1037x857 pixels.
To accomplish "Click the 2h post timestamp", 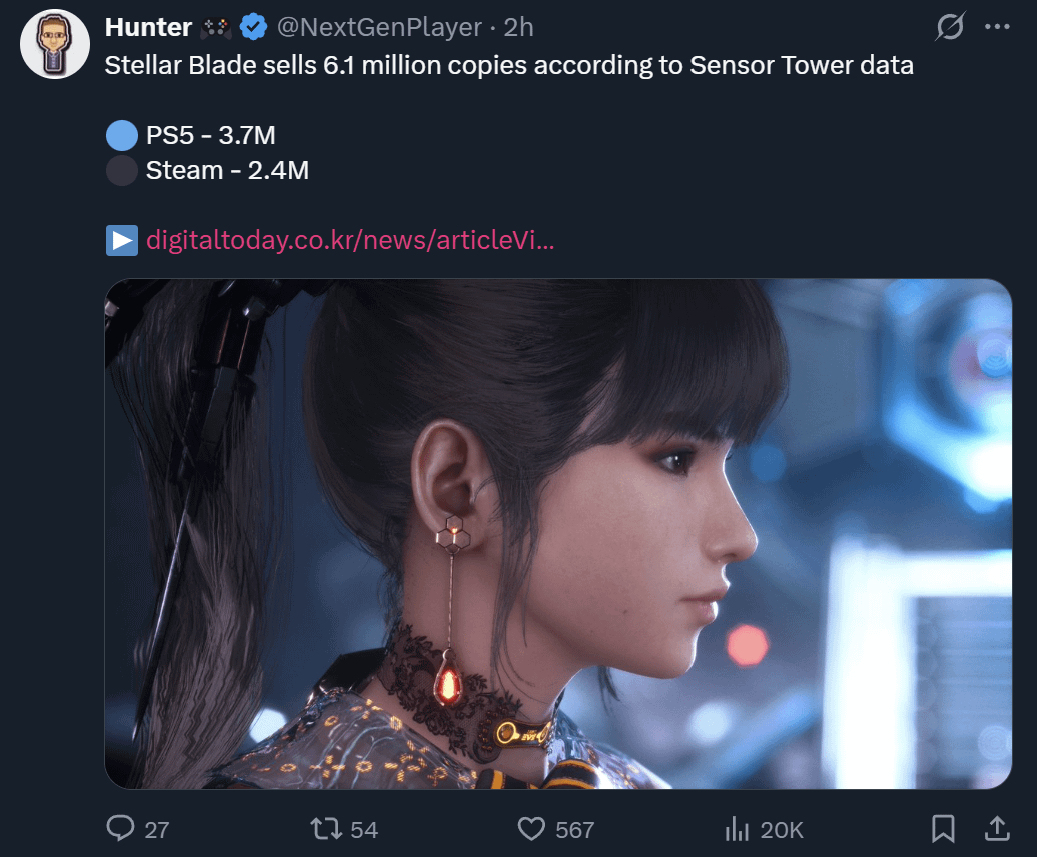I will pos(518,28).
